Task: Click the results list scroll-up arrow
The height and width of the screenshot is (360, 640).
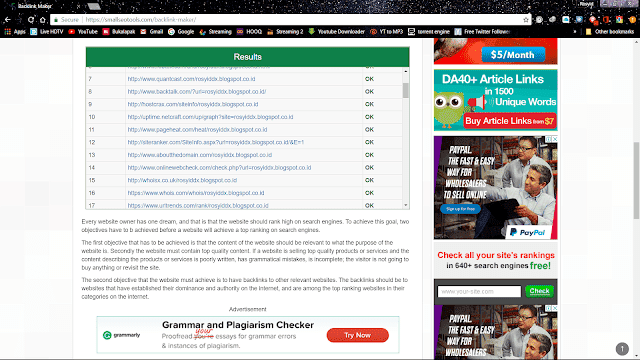Action: [x=406, y=71]
